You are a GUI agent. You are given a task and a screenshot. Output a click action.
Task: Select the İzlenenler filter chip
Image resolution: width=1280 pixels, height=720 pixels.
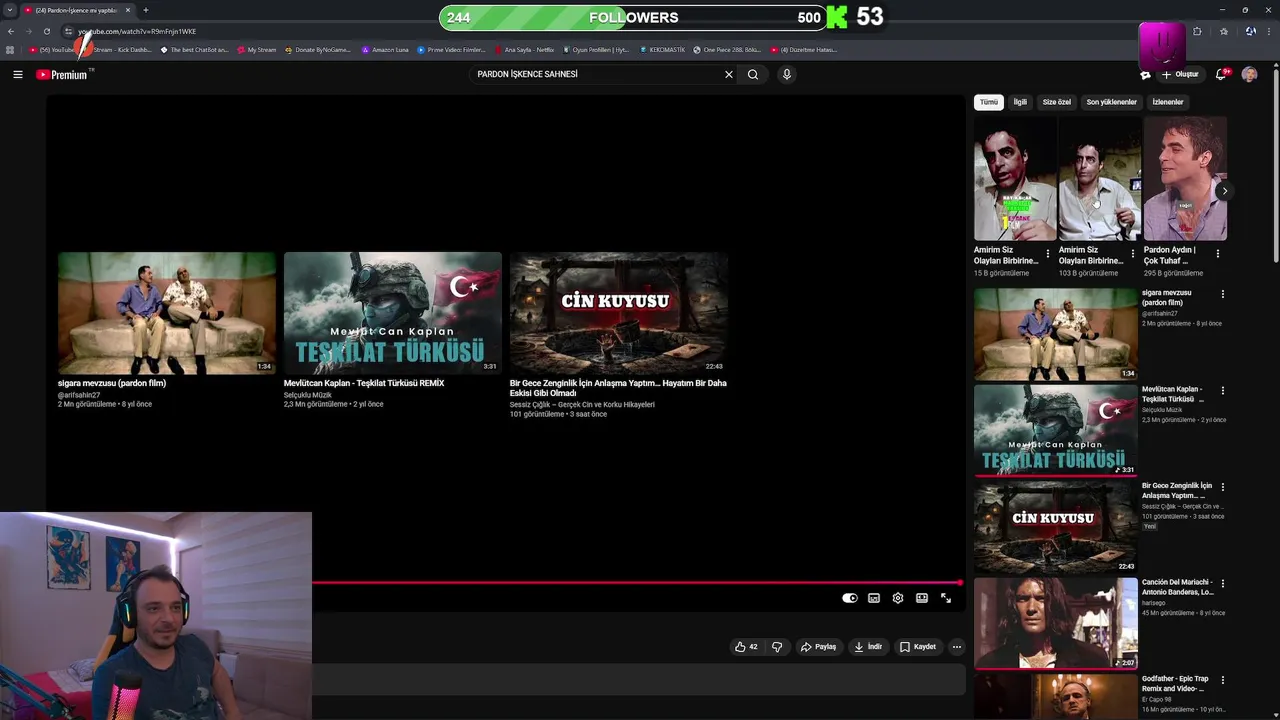1168,102
